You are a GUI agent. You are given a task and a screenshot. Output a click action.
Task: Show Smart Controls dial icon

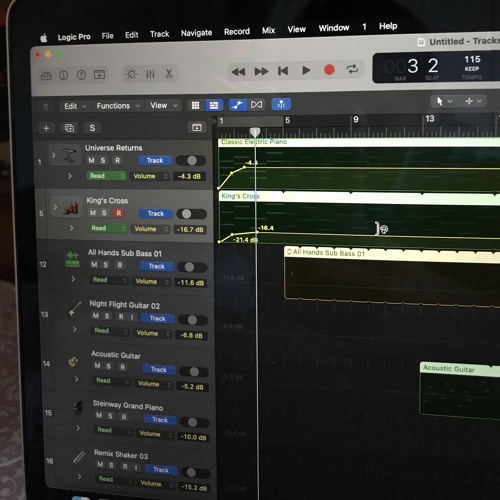tap(131, 74)
